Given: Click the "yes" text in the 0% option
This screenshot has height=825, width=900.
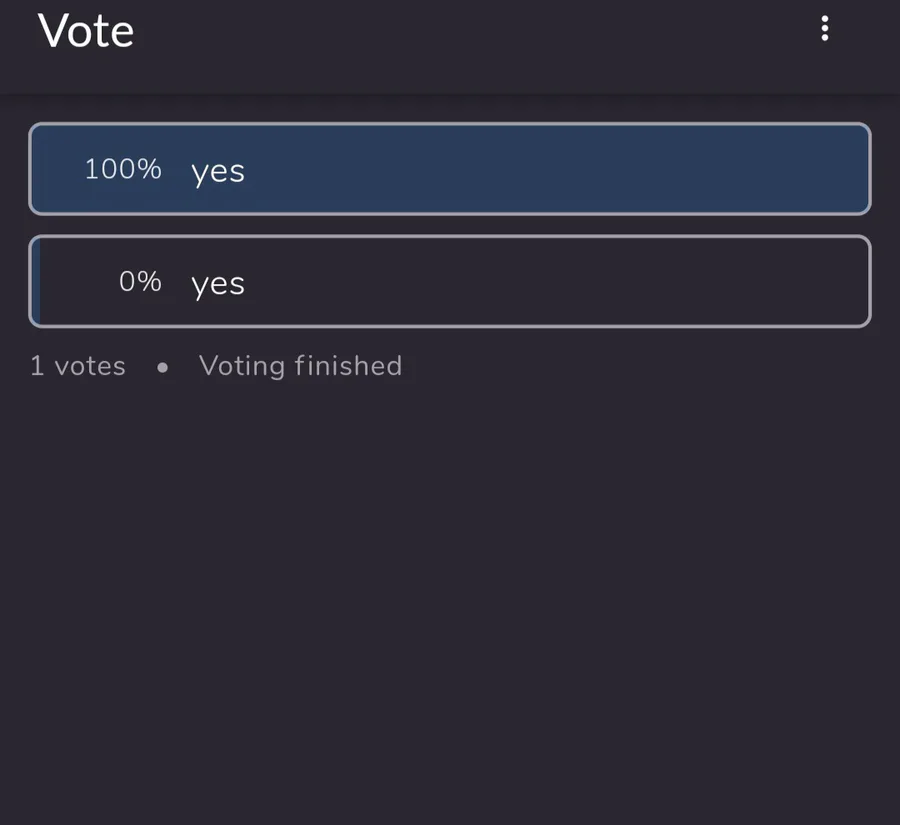Looking at the screenshot, I should (x=218, y=283).
